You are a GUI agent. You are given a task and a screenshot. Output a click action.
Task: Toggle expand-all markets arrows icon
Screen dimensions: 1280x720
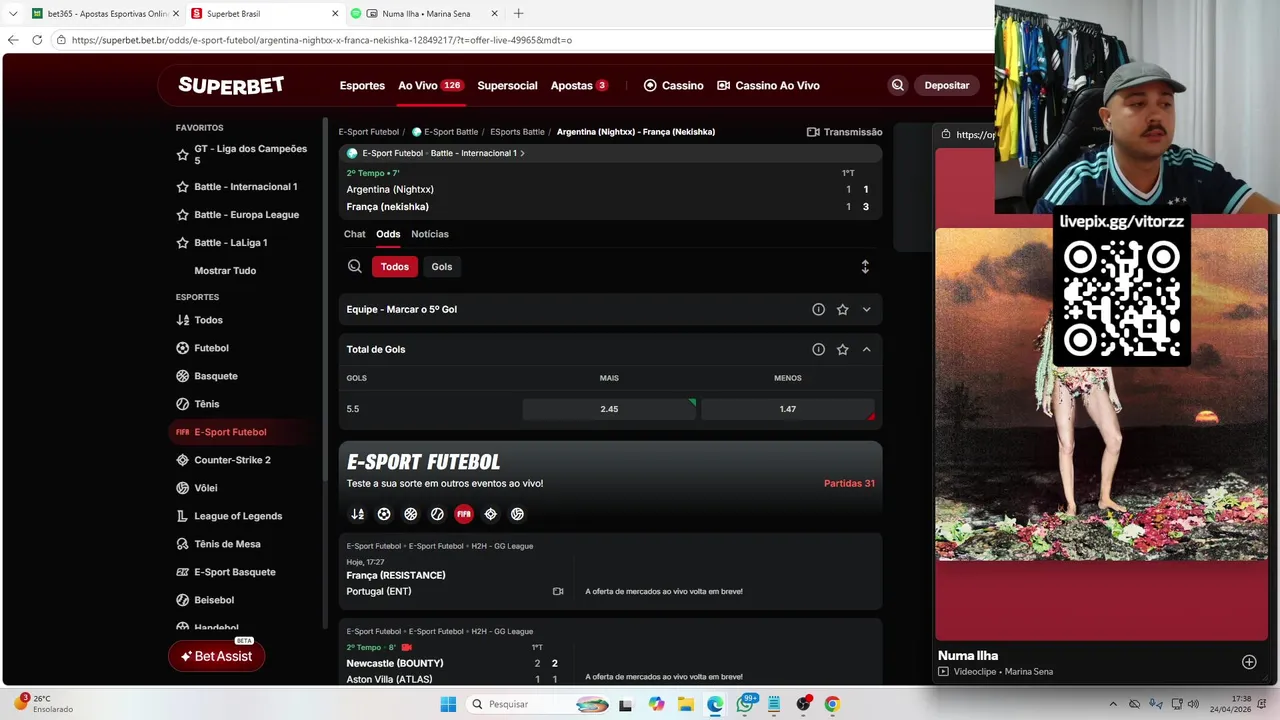click(865, 267)
